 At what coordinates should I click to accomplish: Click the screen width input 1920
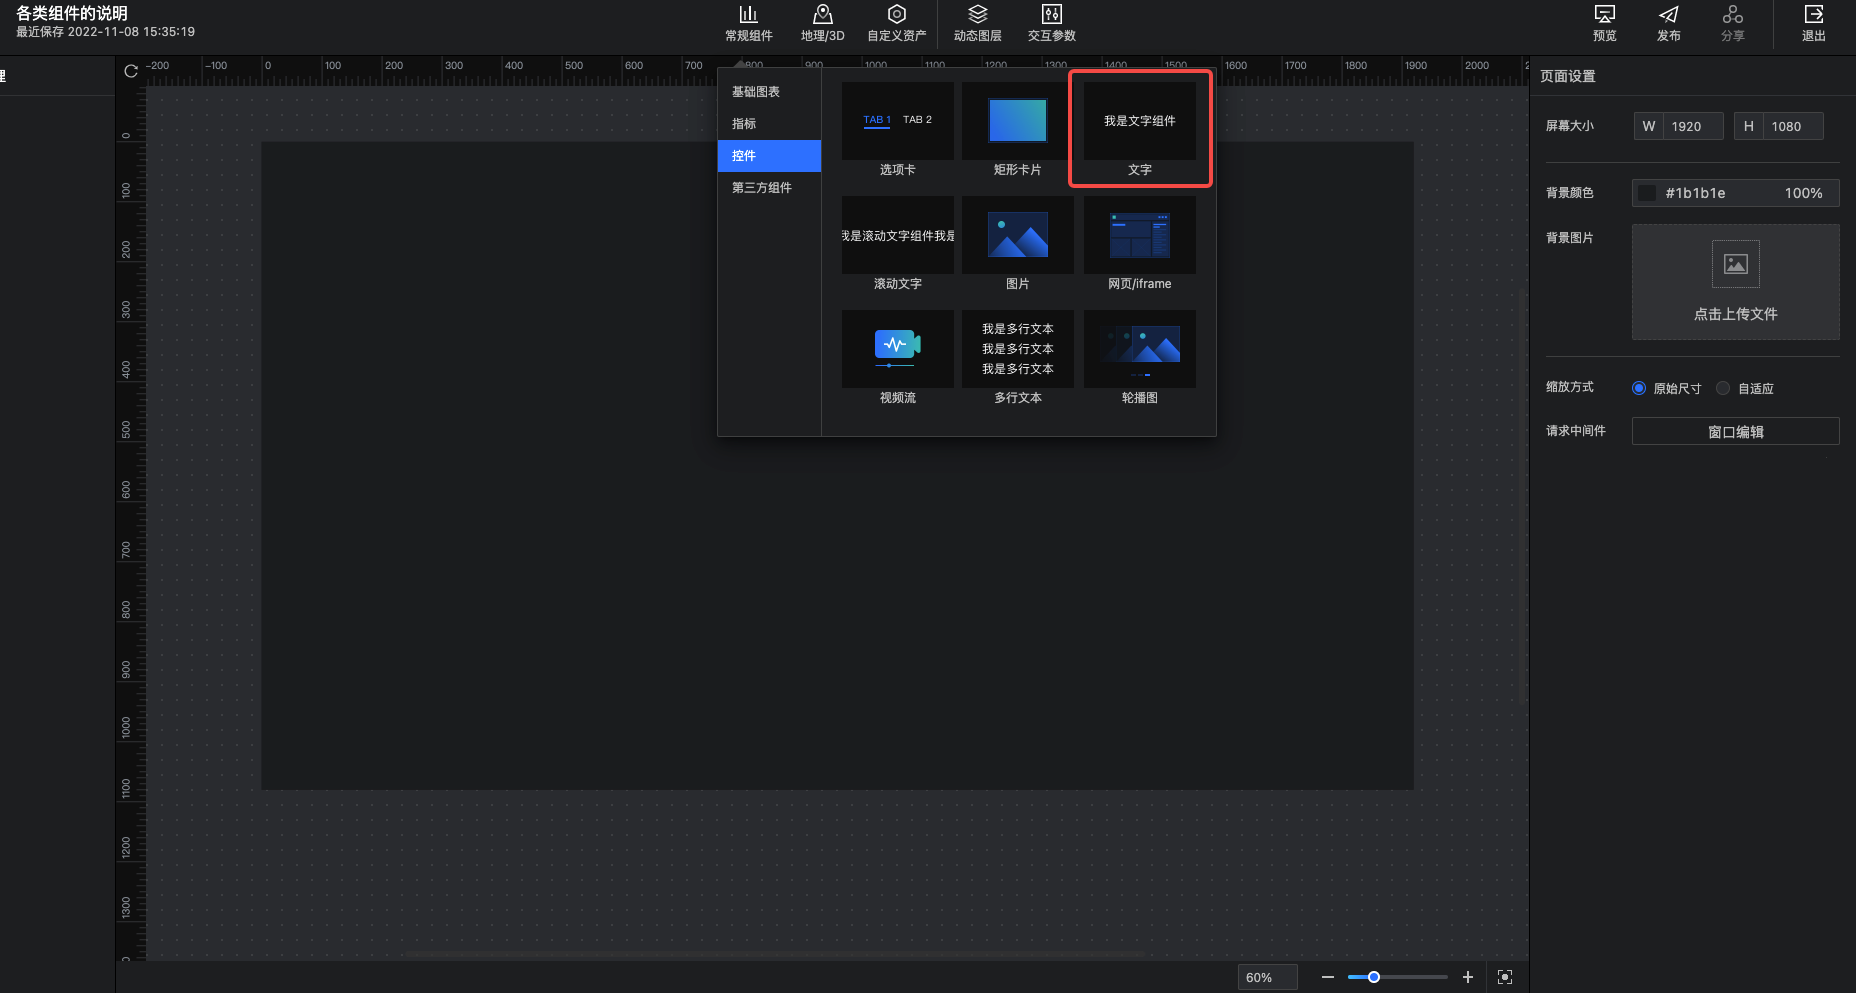[x=1692, y=126]
